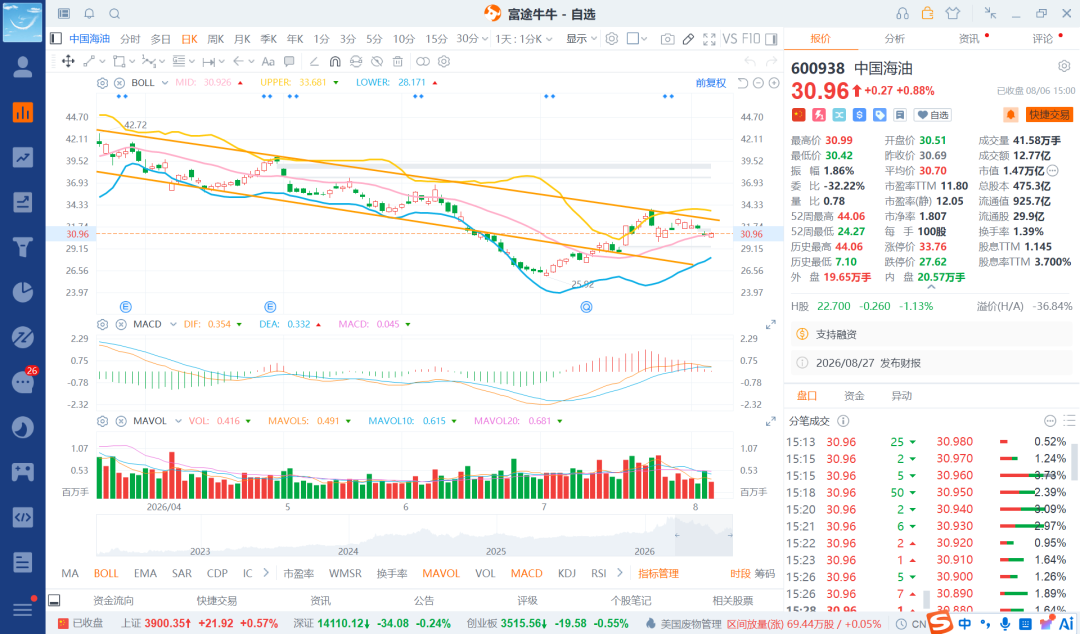1080x634 pixels.
Task: Hide the MACD indicator with X circle
Action: [x=121, y=324]
